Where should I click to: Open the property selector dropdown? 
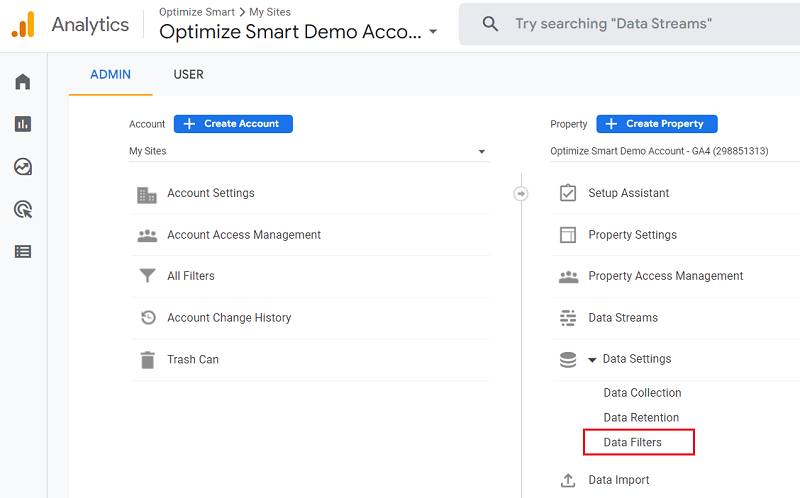click(x=674, y=151)
